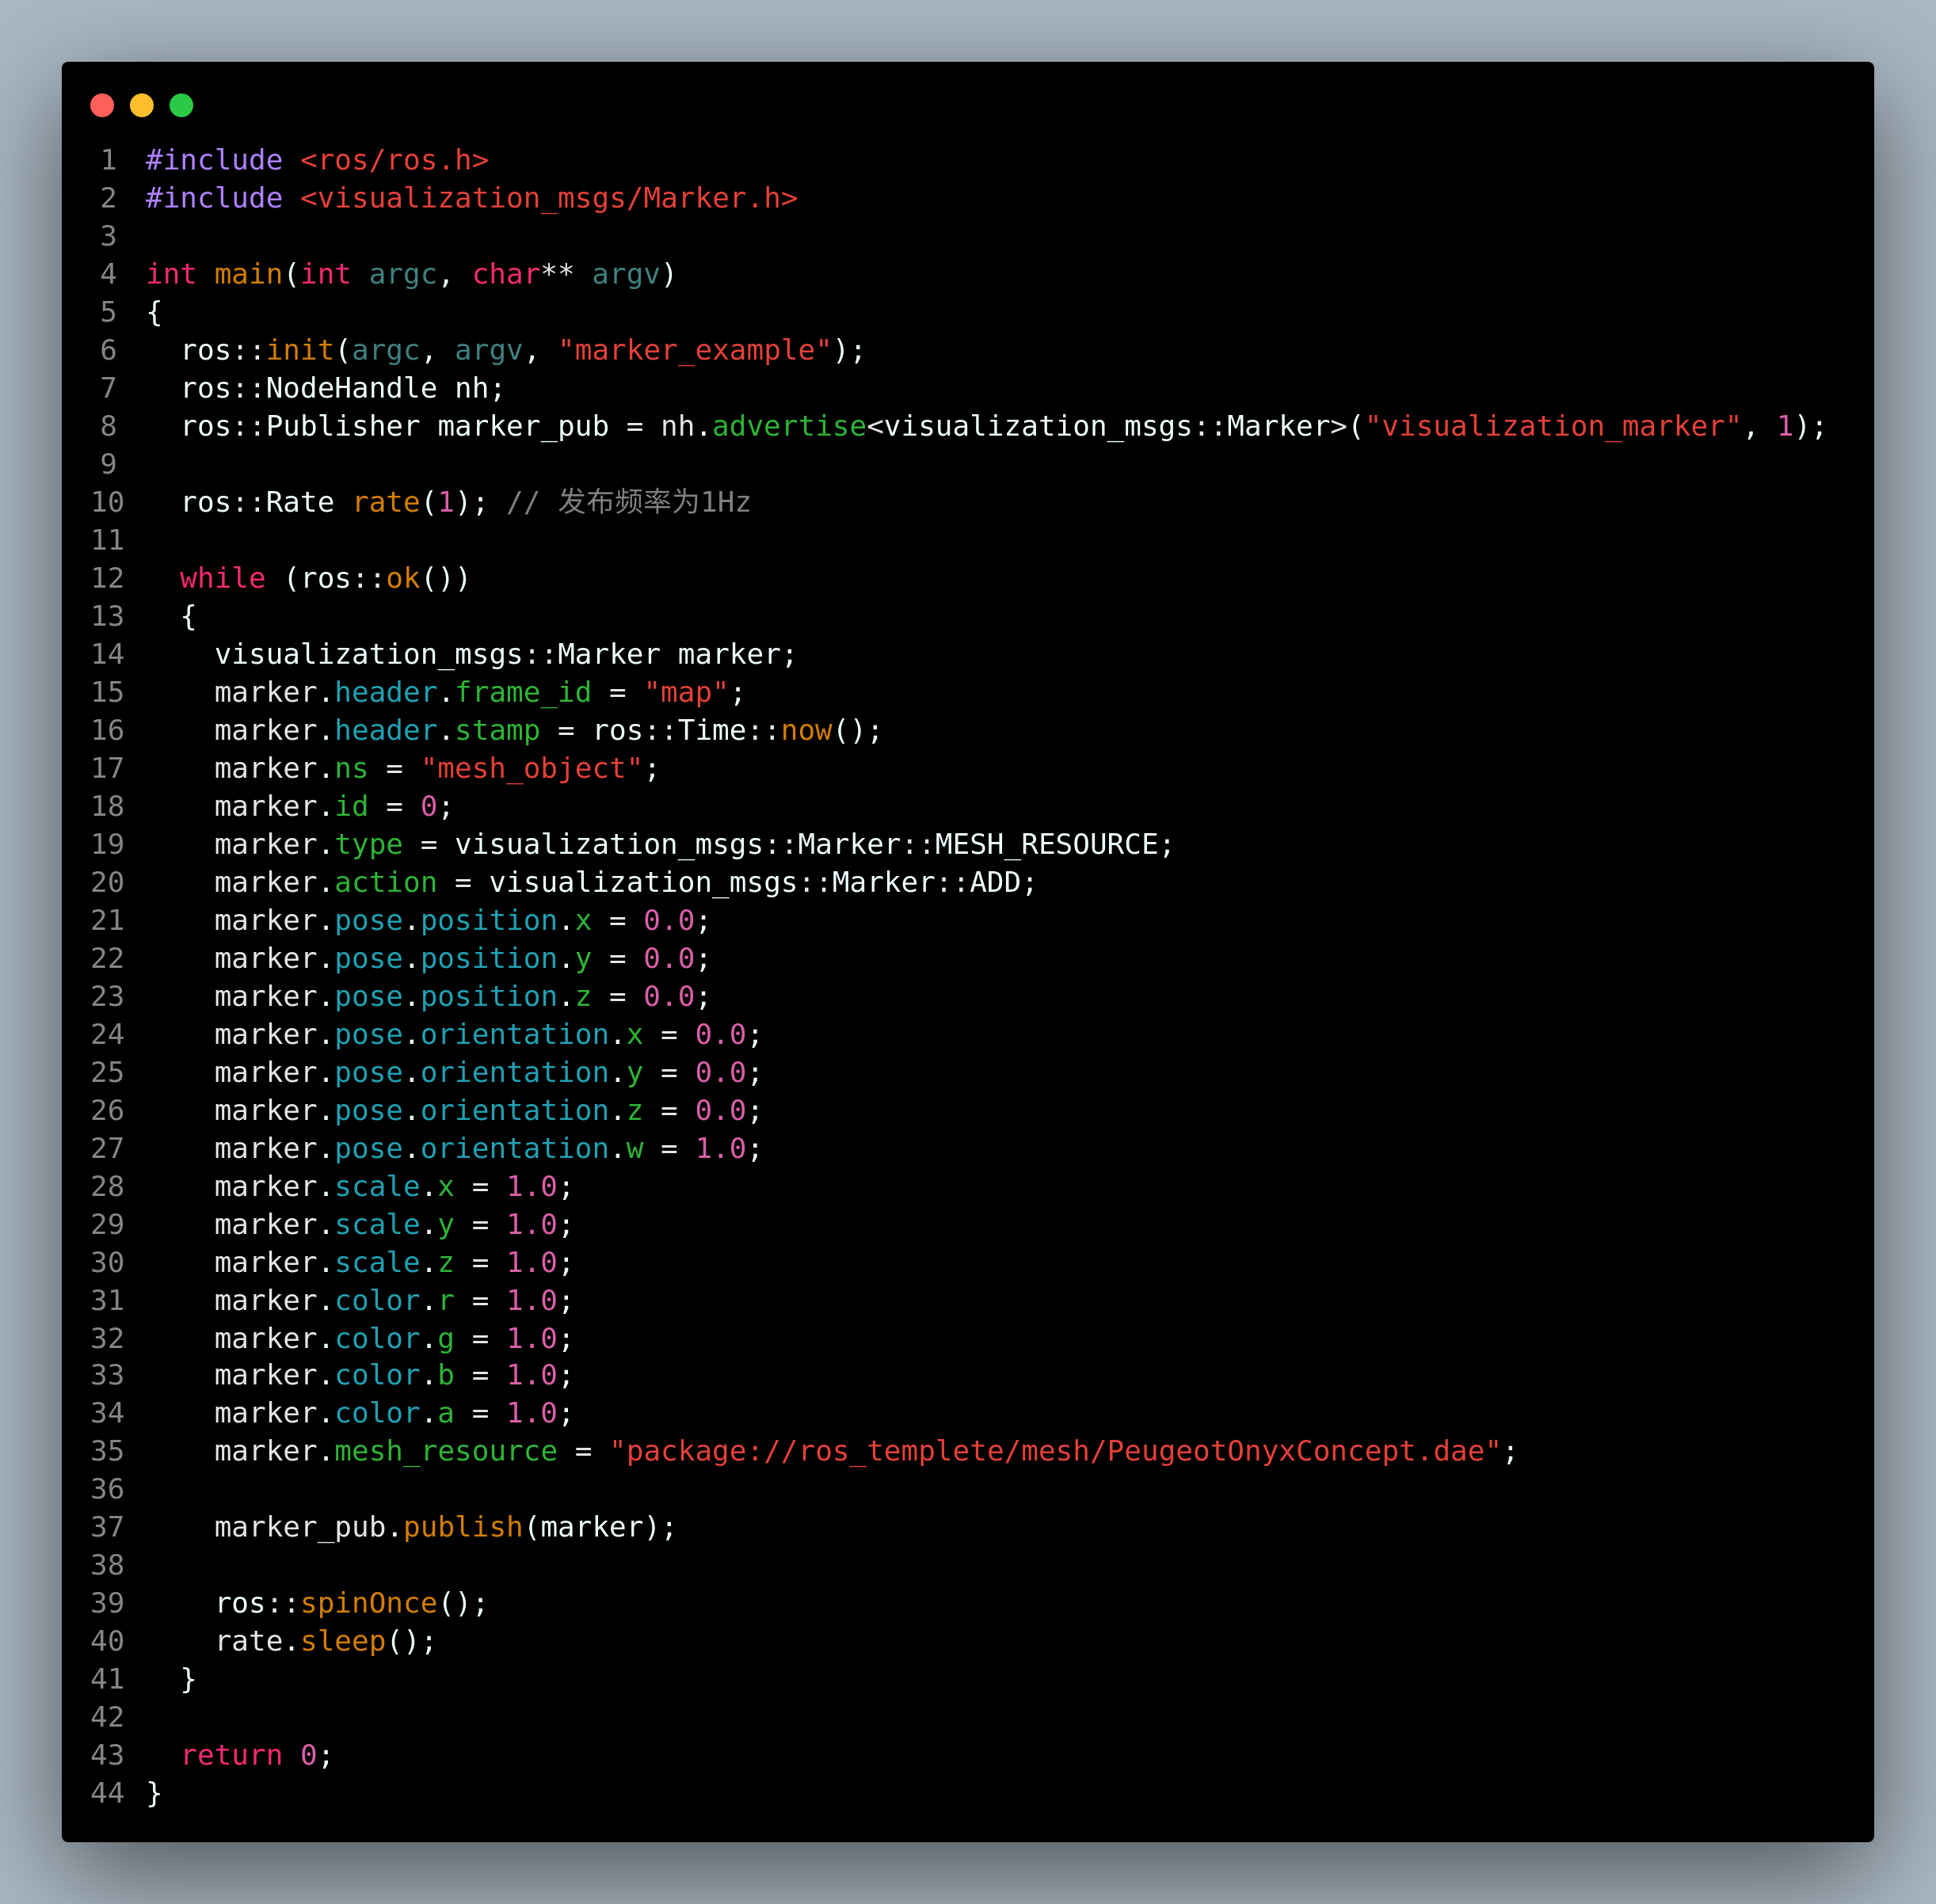
Task: Click the "mesh_object" string
Action: pos(531,768)
